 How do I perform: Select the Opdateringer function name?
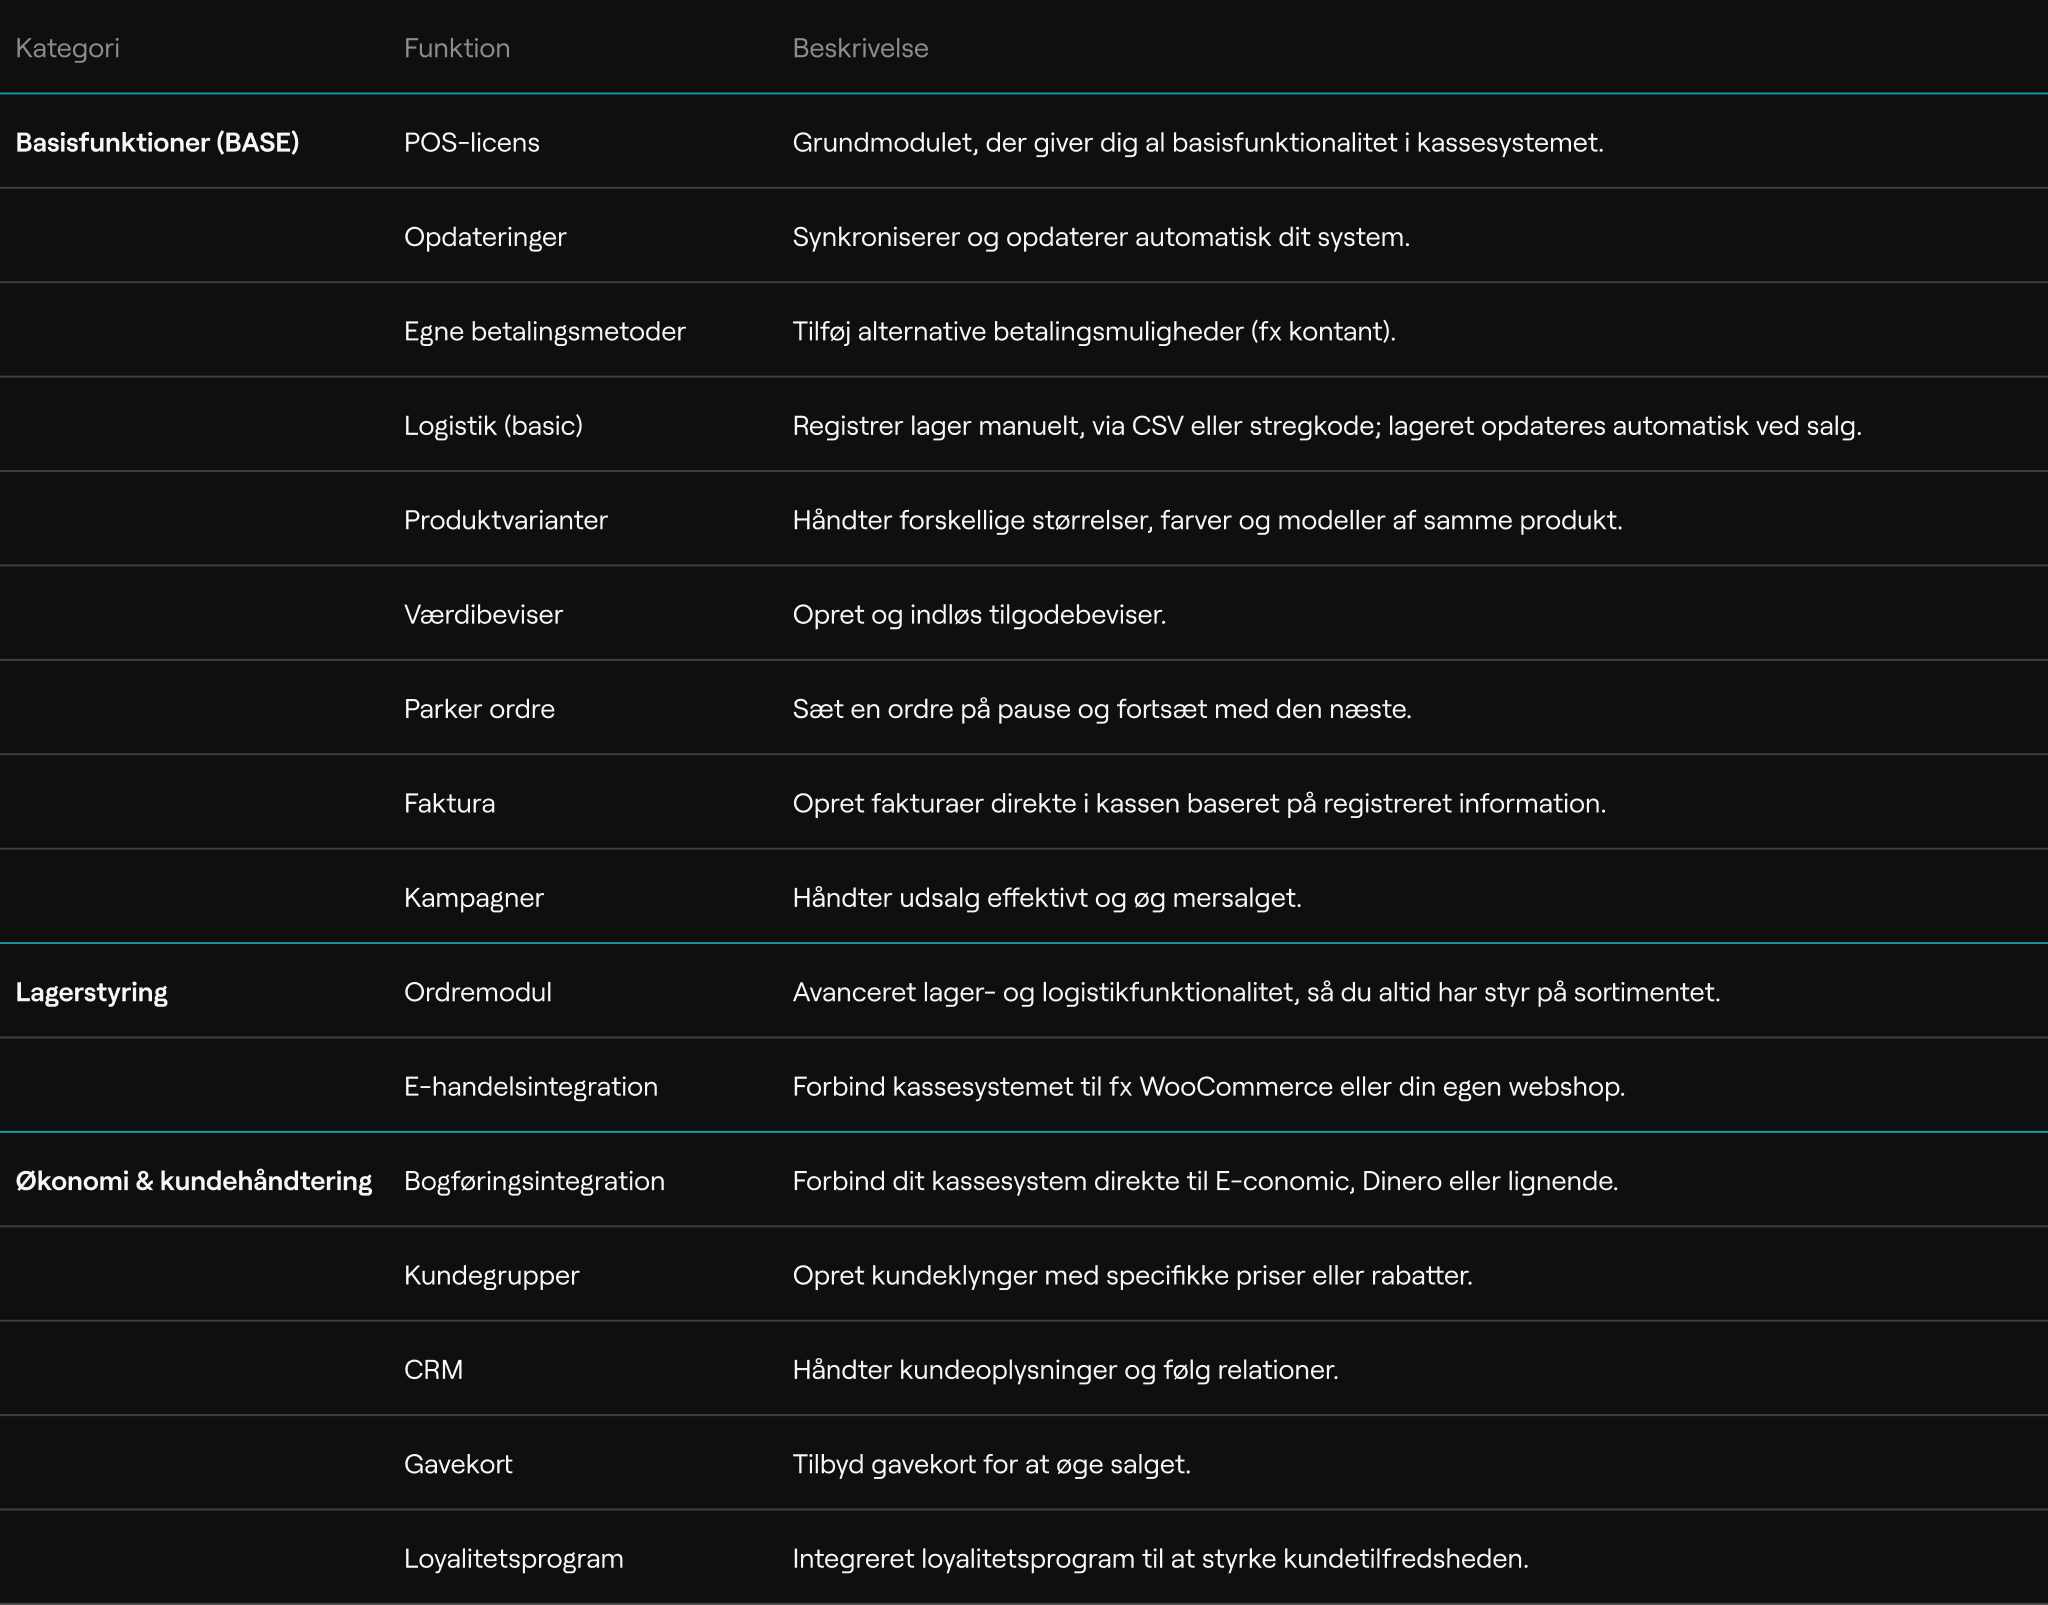point(484,237)
